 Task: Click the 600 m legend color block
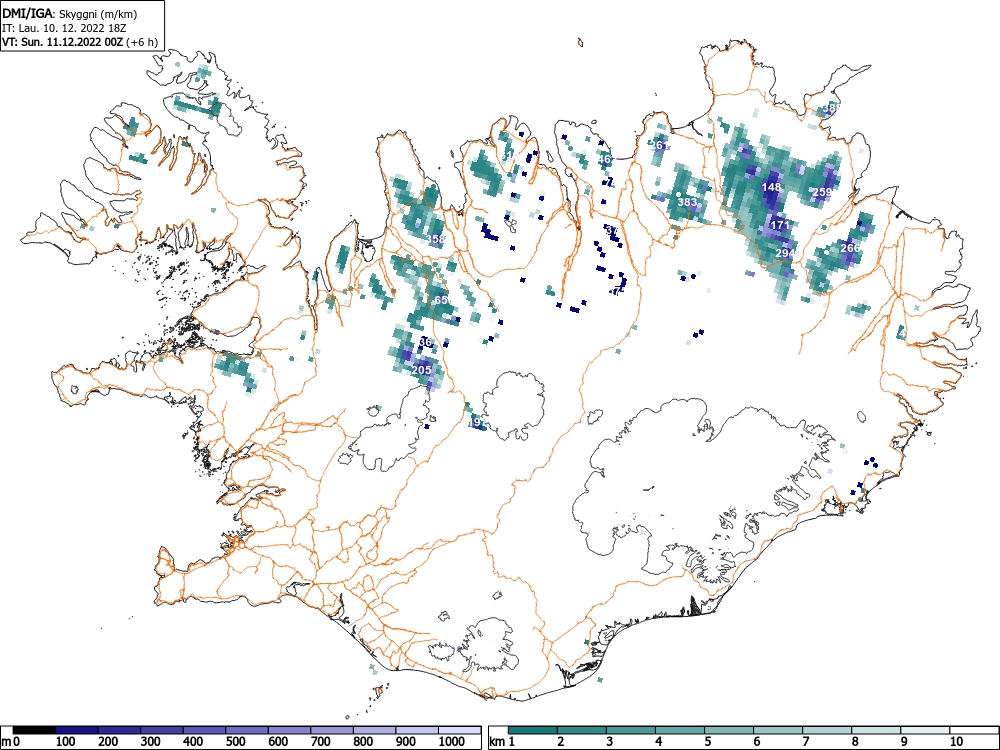[290, 730]
